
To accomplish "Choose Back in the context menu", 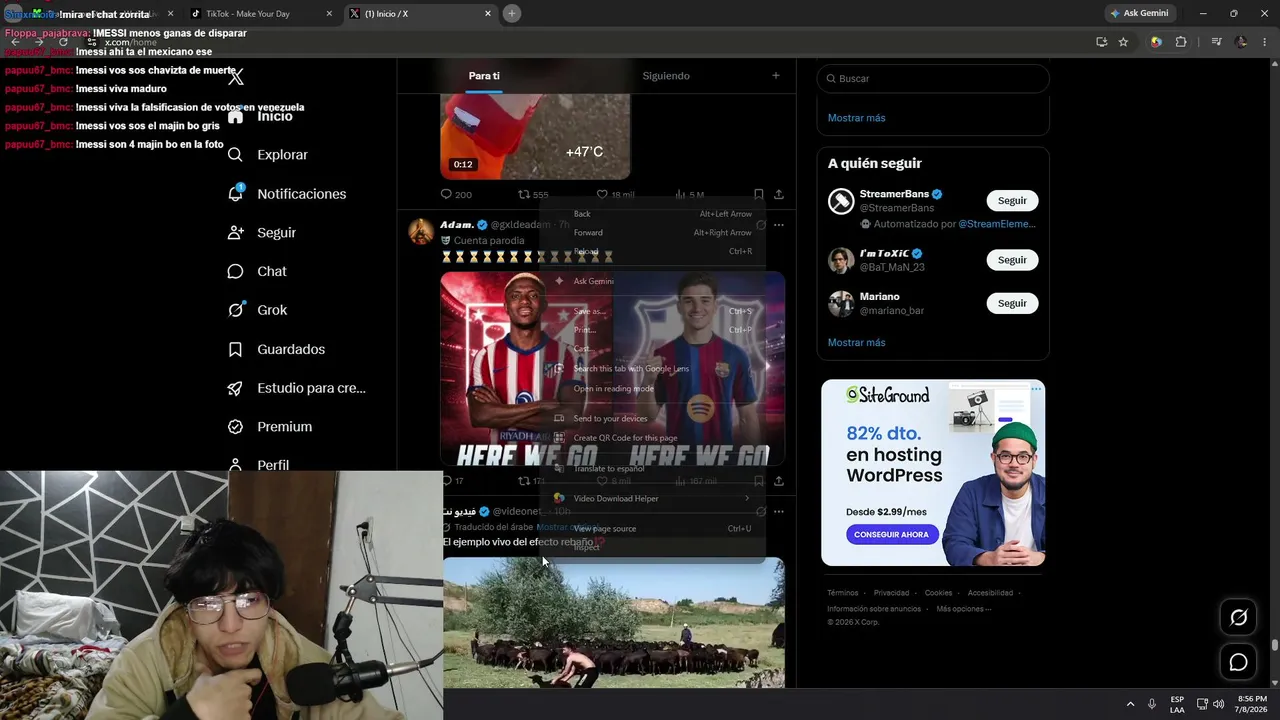I will [x=652, y=214].
